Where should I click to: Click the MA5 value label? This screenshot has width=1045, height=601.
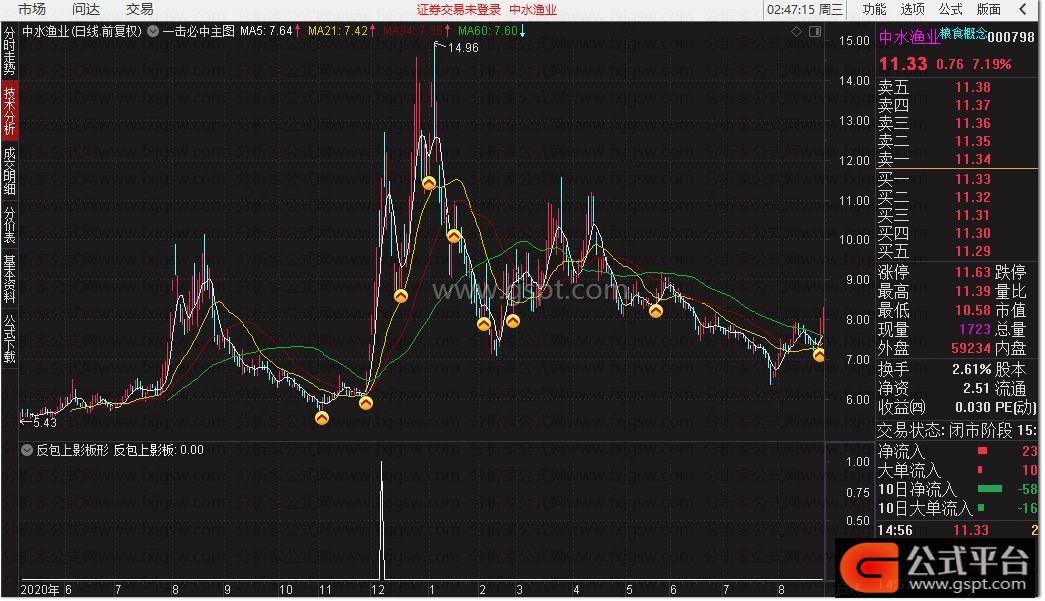(267, 31)
